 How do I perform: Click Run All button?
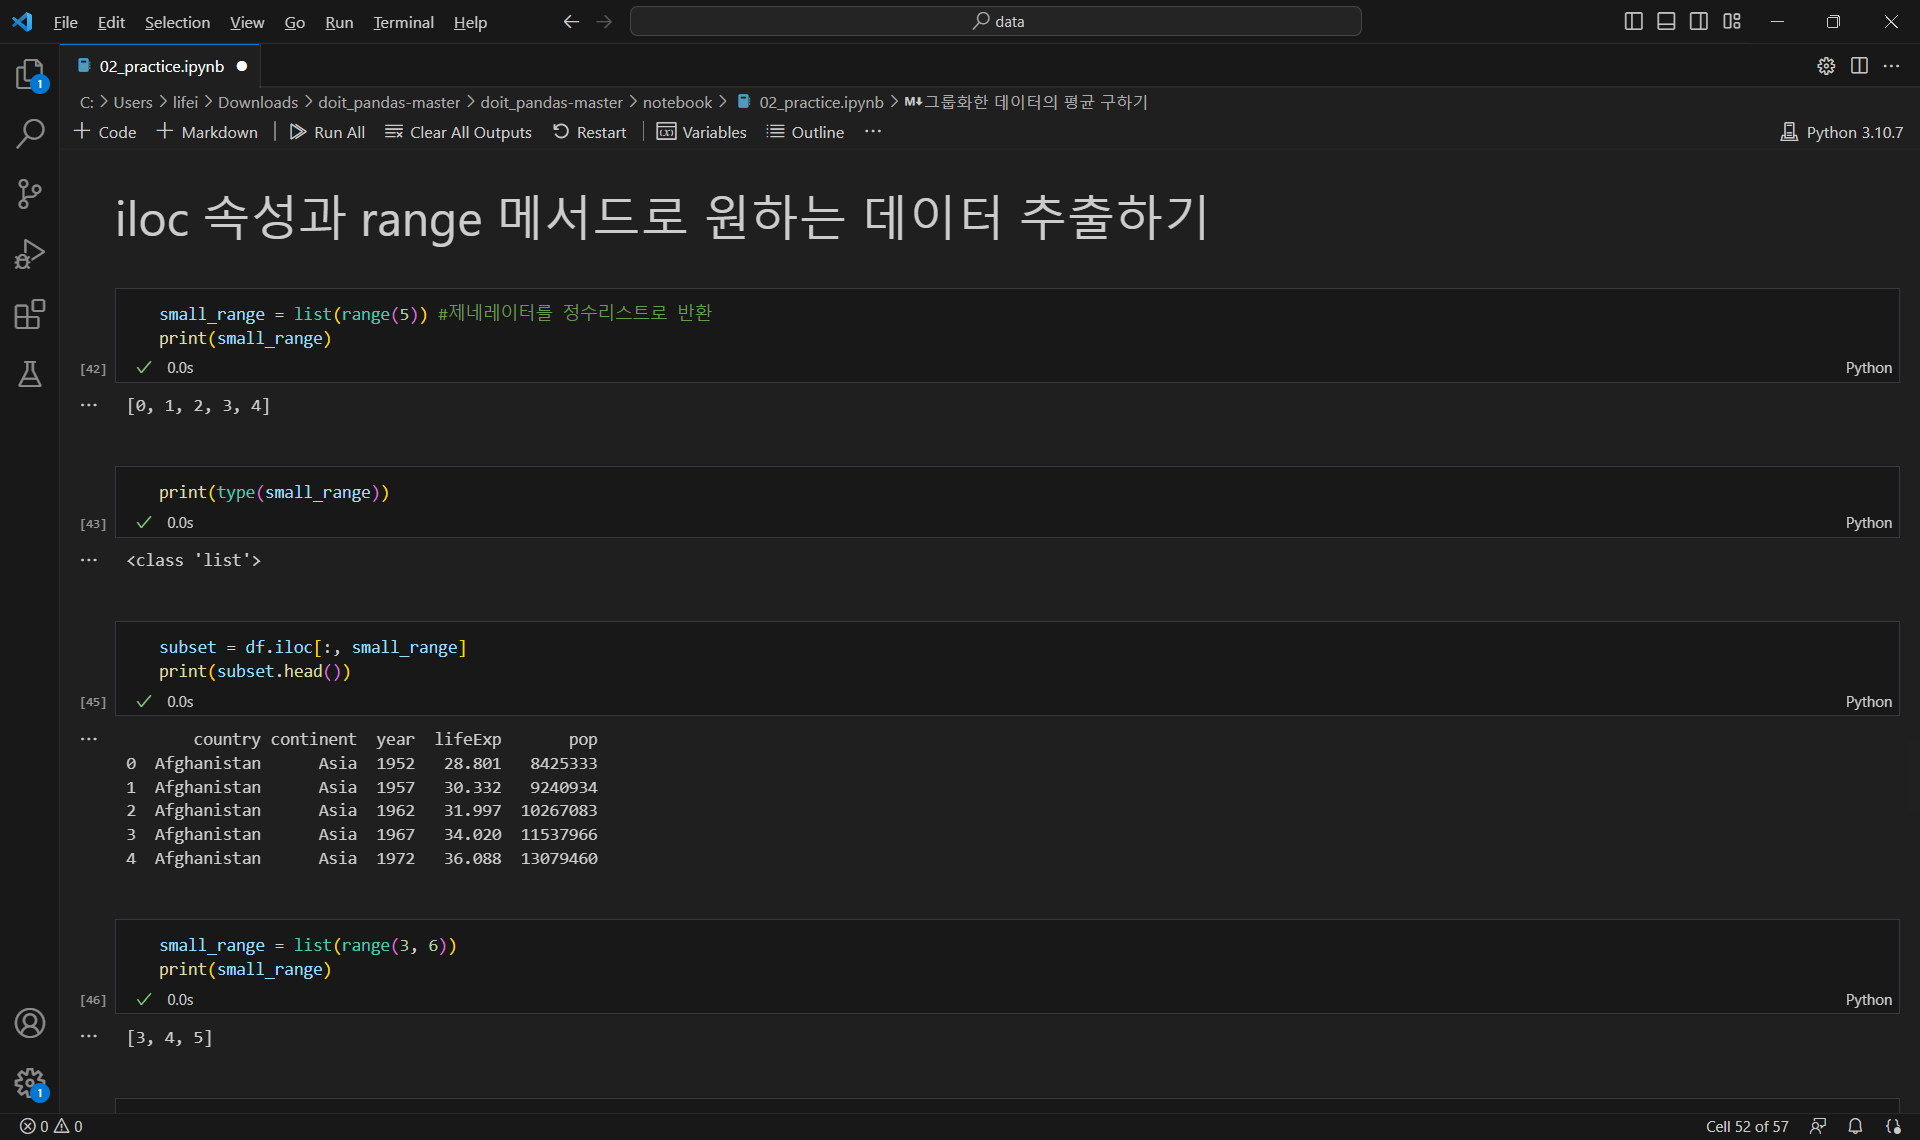(327, 132)
